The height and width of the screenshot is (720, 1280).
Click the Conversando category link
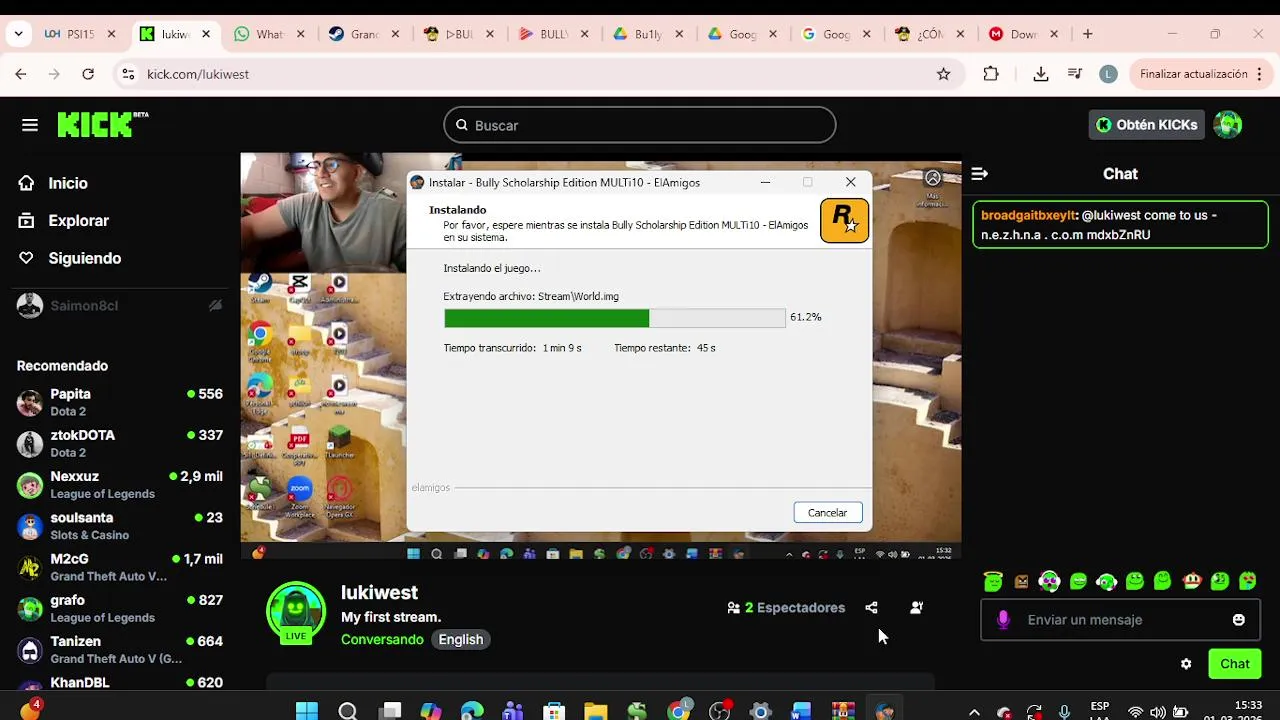(x=382, y=639)
